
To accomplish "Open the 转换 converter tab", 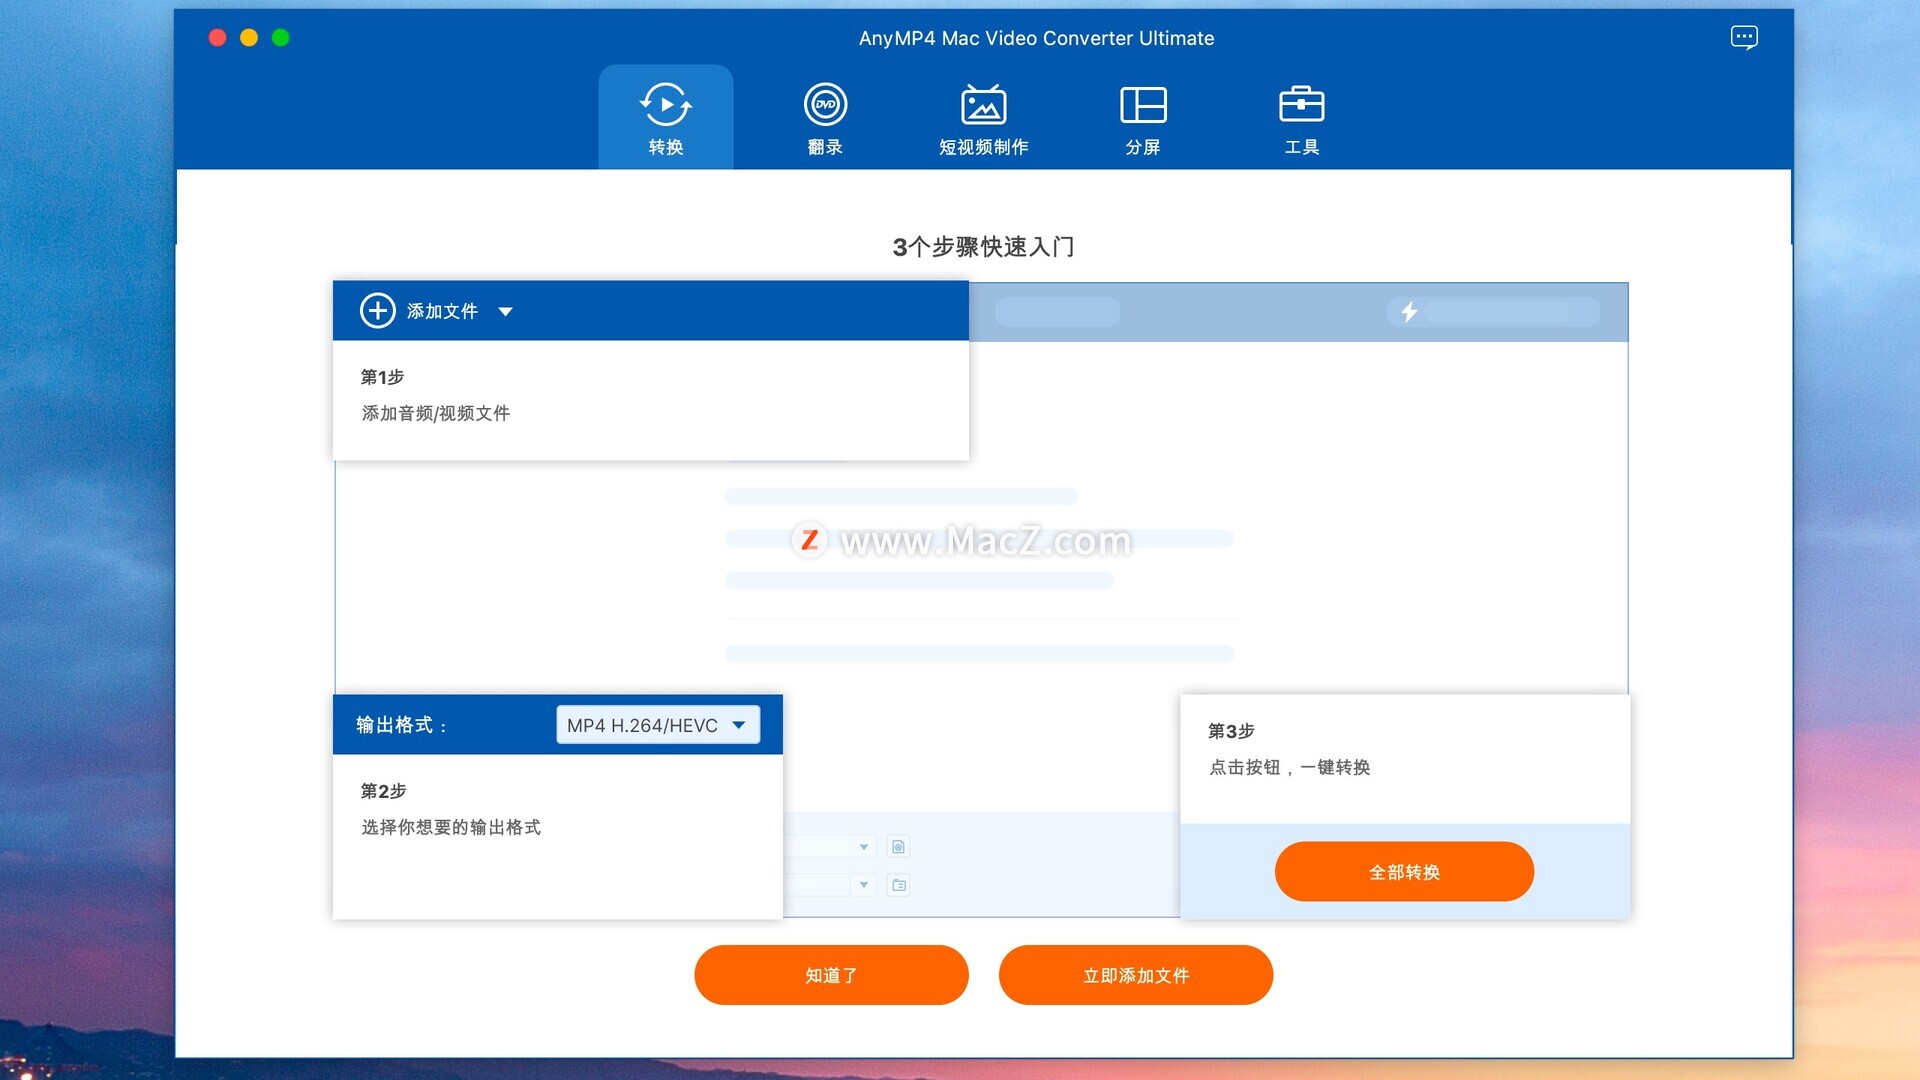I will pos(665,118).
